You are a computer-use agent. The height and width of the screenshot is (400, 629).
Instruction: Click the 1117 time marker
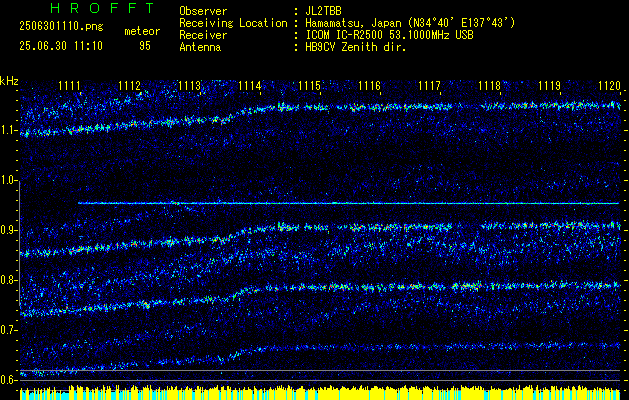pos(429,85)
